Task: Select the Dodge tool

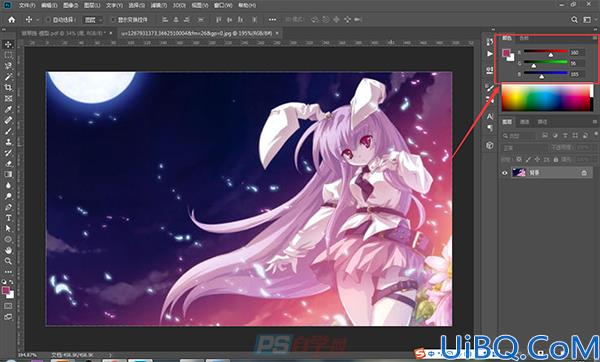Action: tap(8, 196)
